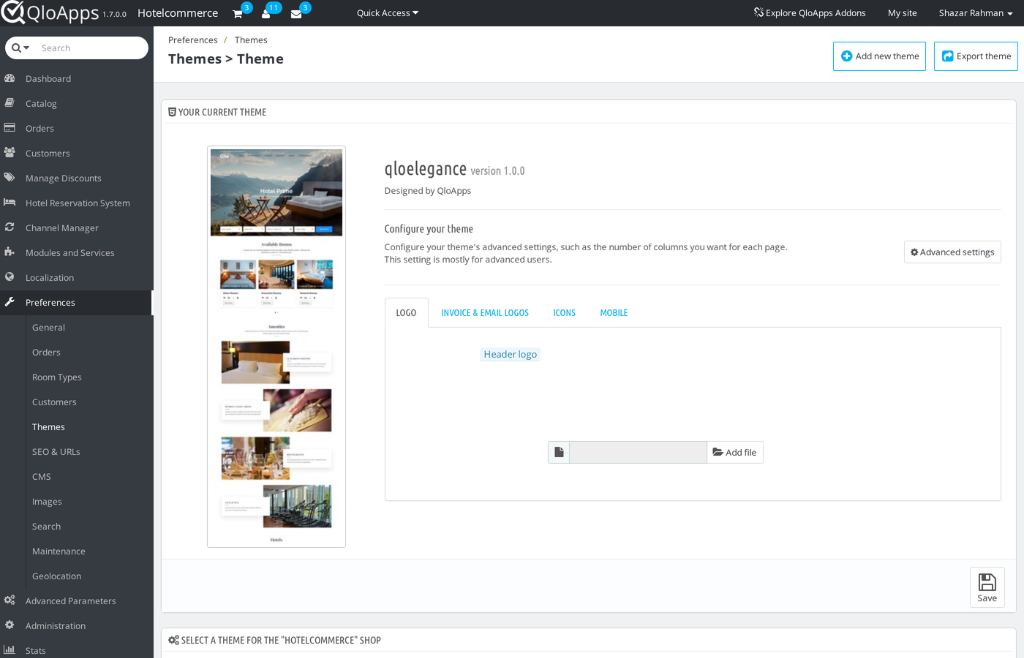Open Advanced settings for the theme
Image resolution: width=1024 pixels, height=658 pixels.
[952, 252]
